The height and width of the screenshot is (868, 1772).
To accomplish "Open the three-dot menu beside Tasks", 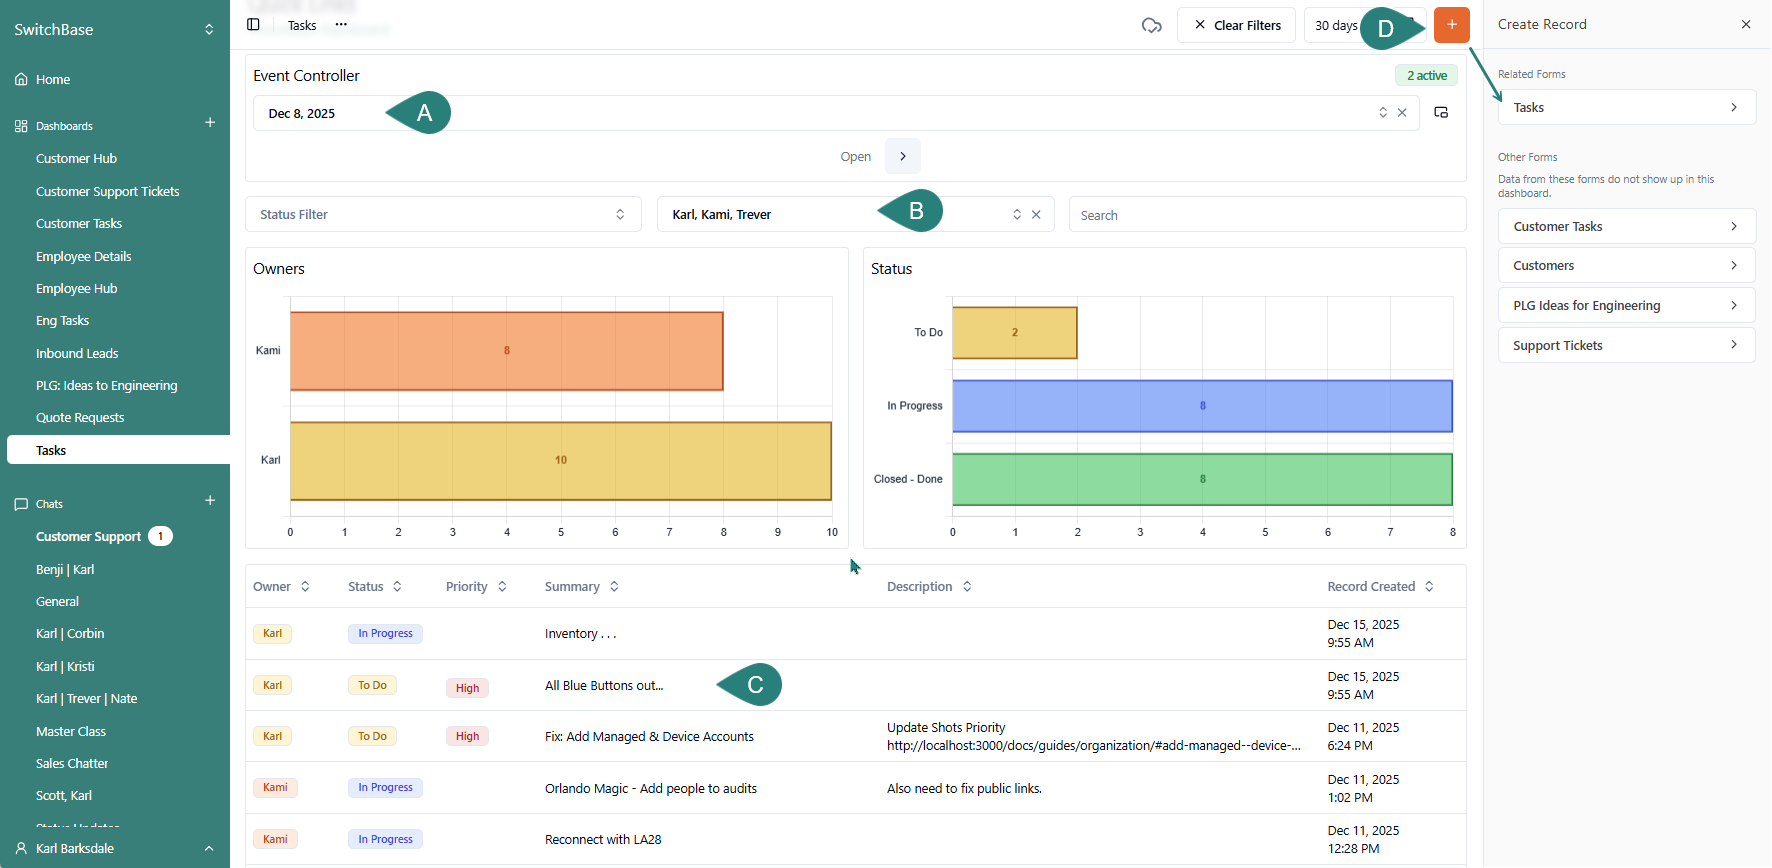I will pos(341,25).
